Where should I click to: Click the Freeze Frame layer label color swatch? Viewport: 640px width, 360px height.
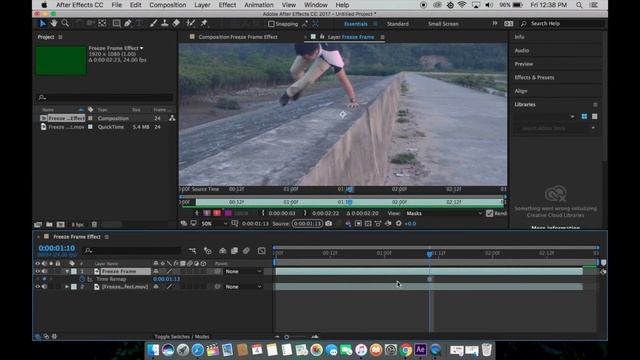[74, 271]
